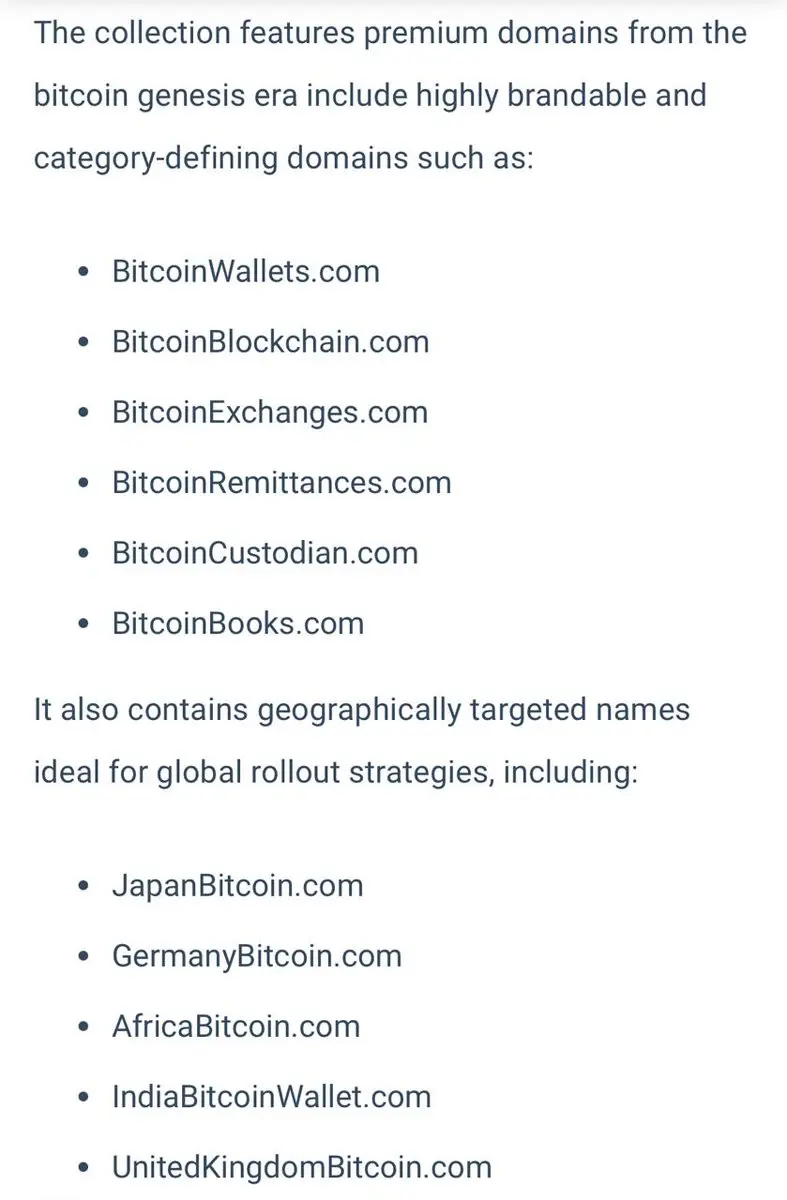This screenshot has width=787, height=1200.
Task: Click the BitcoinBooks.com entry
Action: click(238, 624)
